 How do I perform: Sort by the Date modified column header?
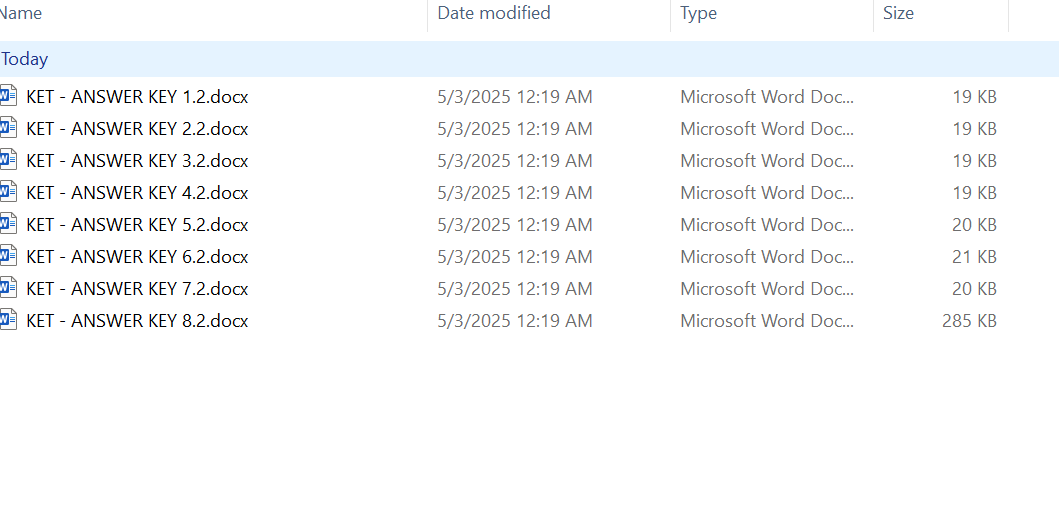494,13
